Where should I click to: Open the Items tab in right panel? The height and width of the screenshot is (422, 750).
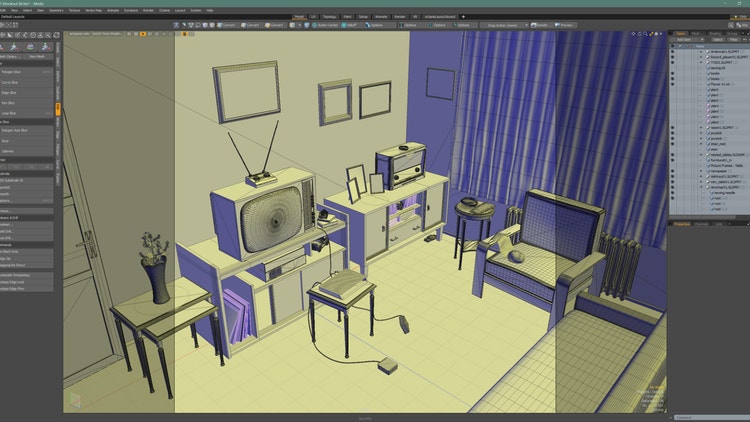(x=681, y=33)
